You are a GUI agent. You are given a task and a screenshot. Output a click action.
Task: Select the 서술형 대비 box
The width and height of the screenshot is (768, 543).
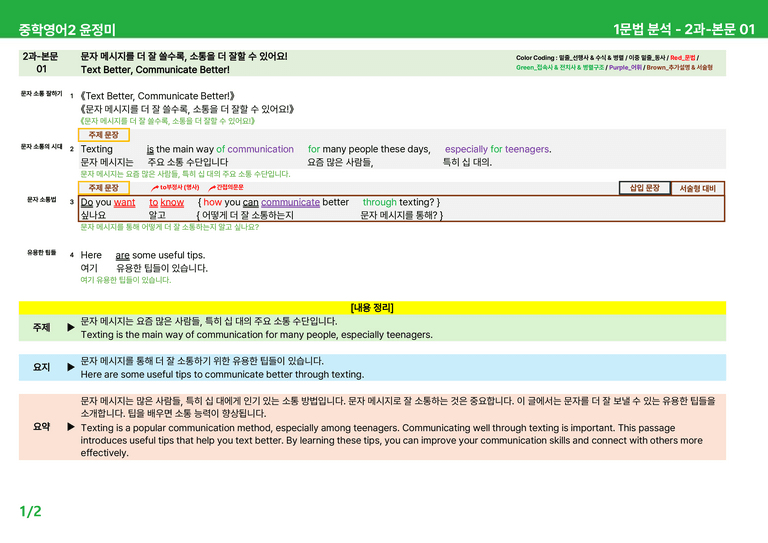point(697,188)
